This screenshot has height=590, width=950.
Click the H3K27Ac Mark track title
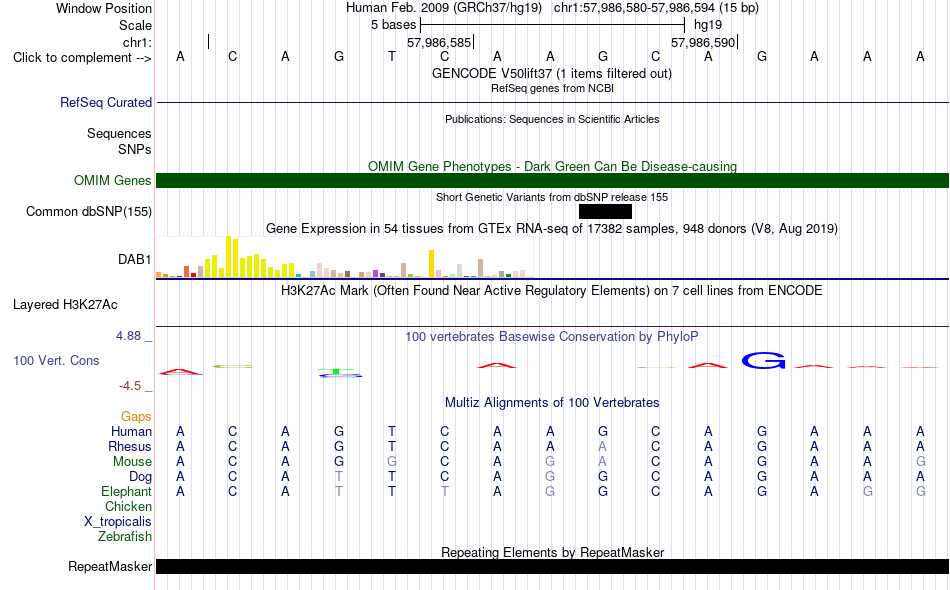click(552, 291)
